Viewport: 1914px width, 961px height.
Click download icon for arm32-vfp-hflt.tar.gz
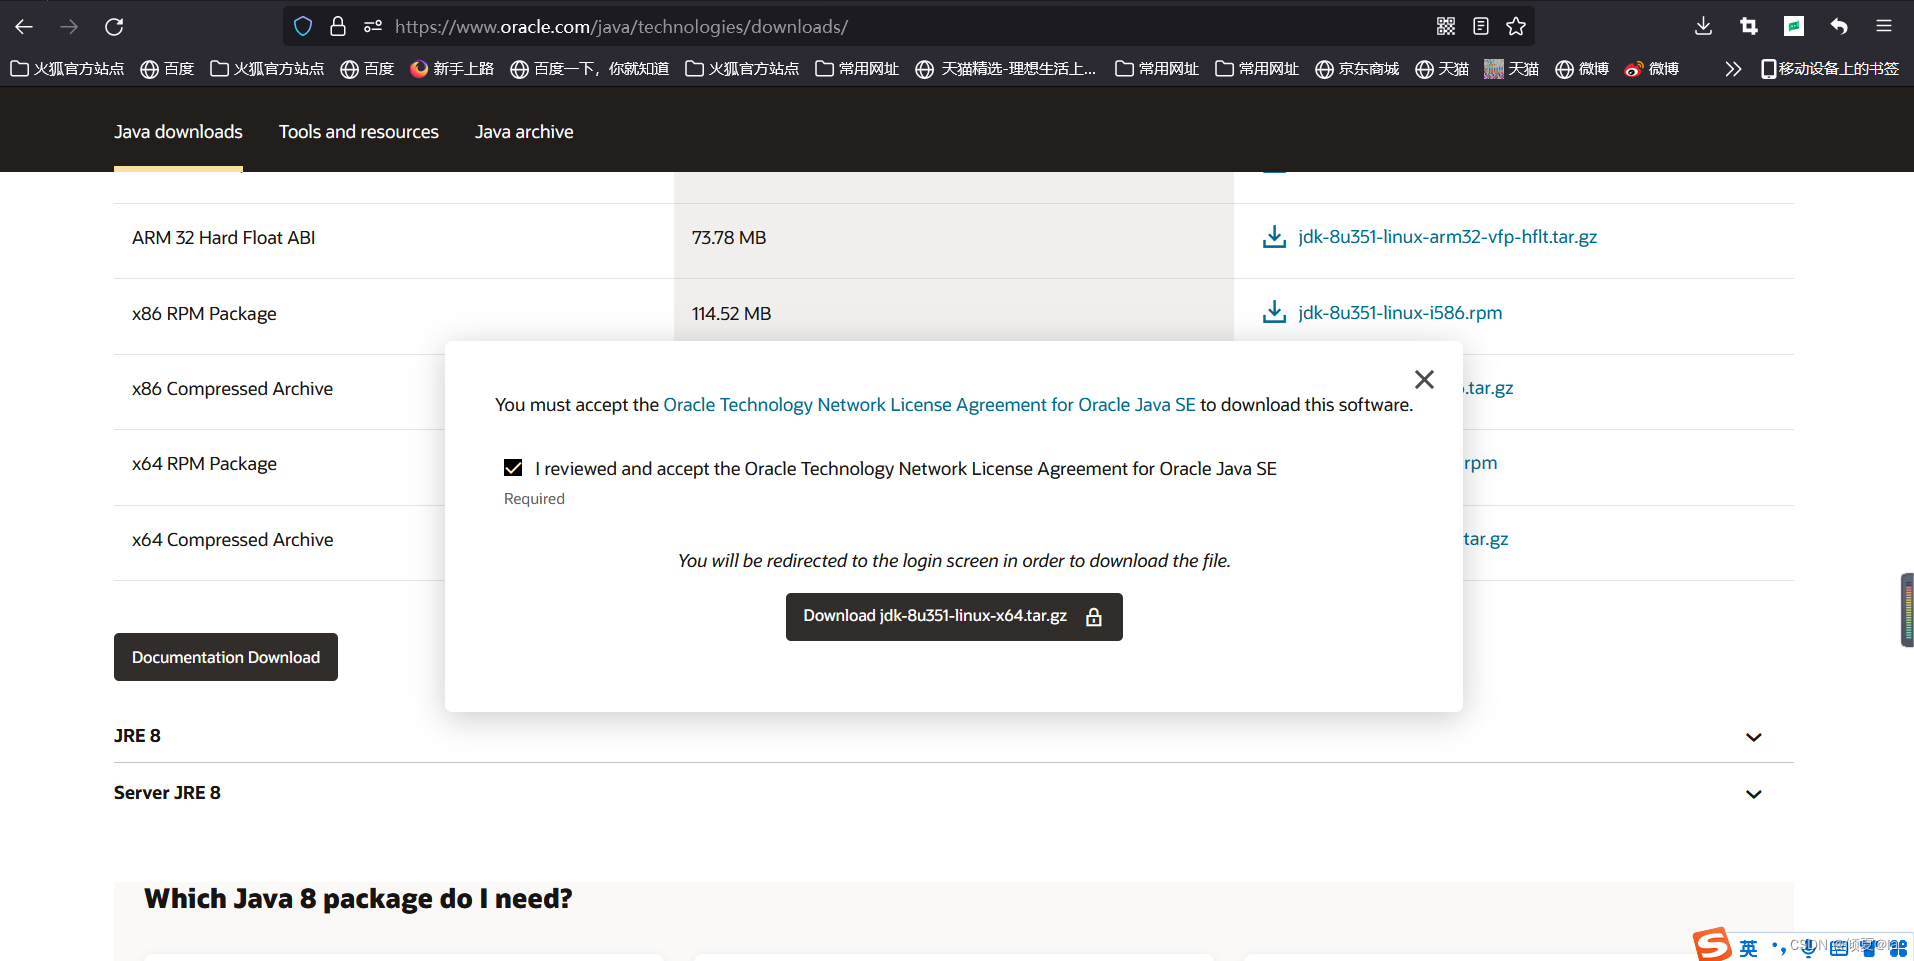(1274, 237)
